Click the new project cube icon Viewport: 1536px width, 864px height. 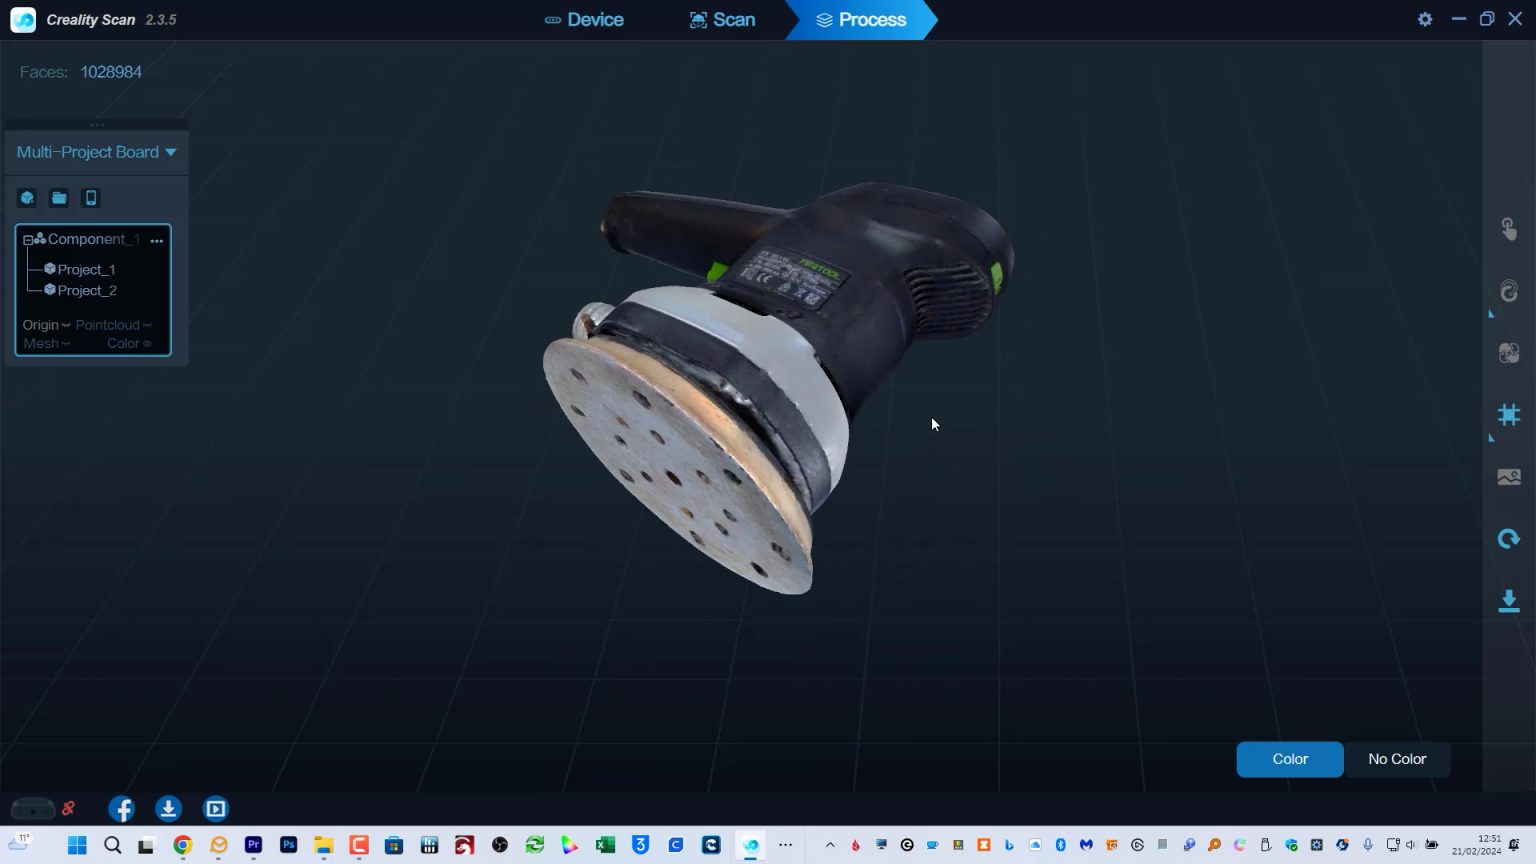click(27, 198)
